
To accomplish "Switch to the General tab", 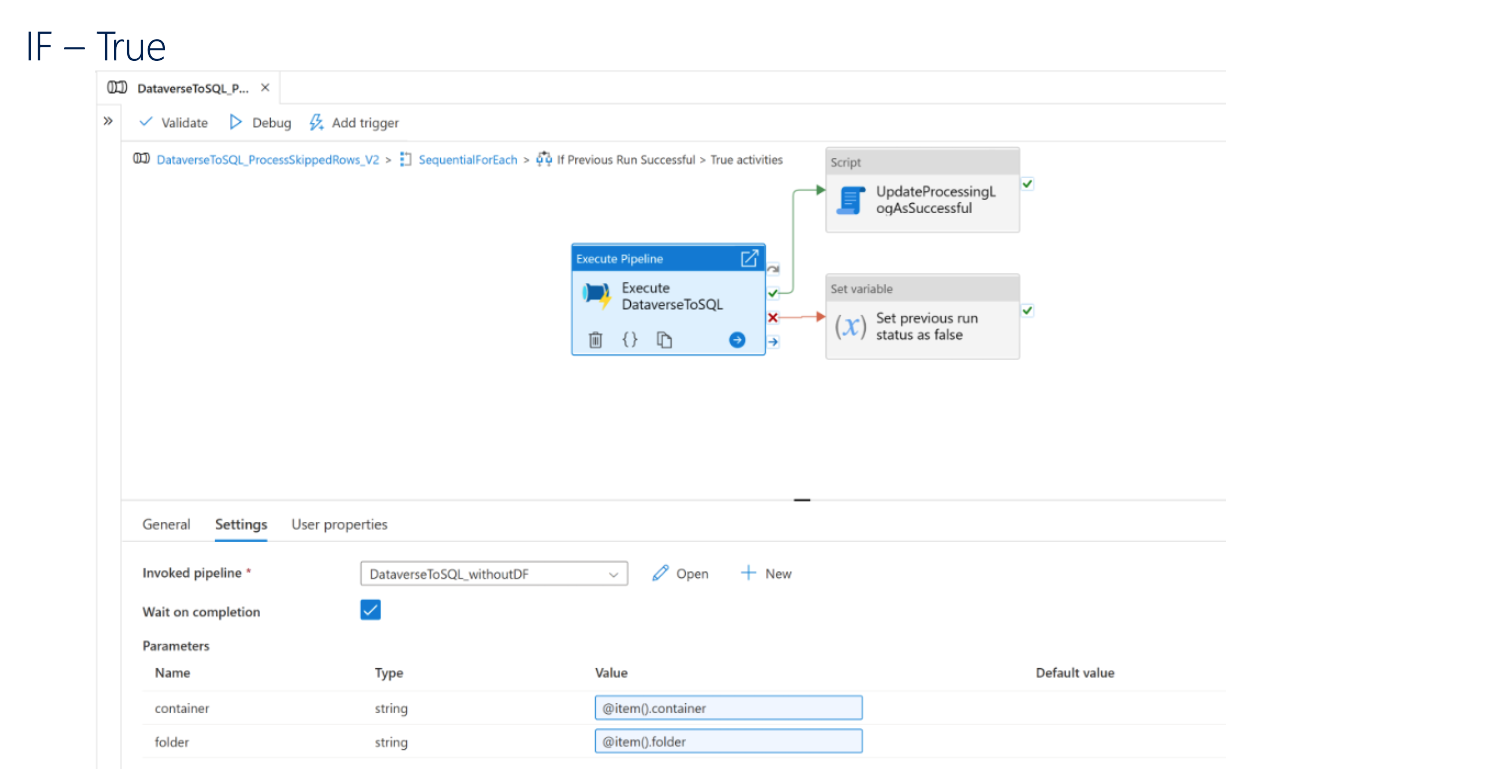I will coord(166,525).
